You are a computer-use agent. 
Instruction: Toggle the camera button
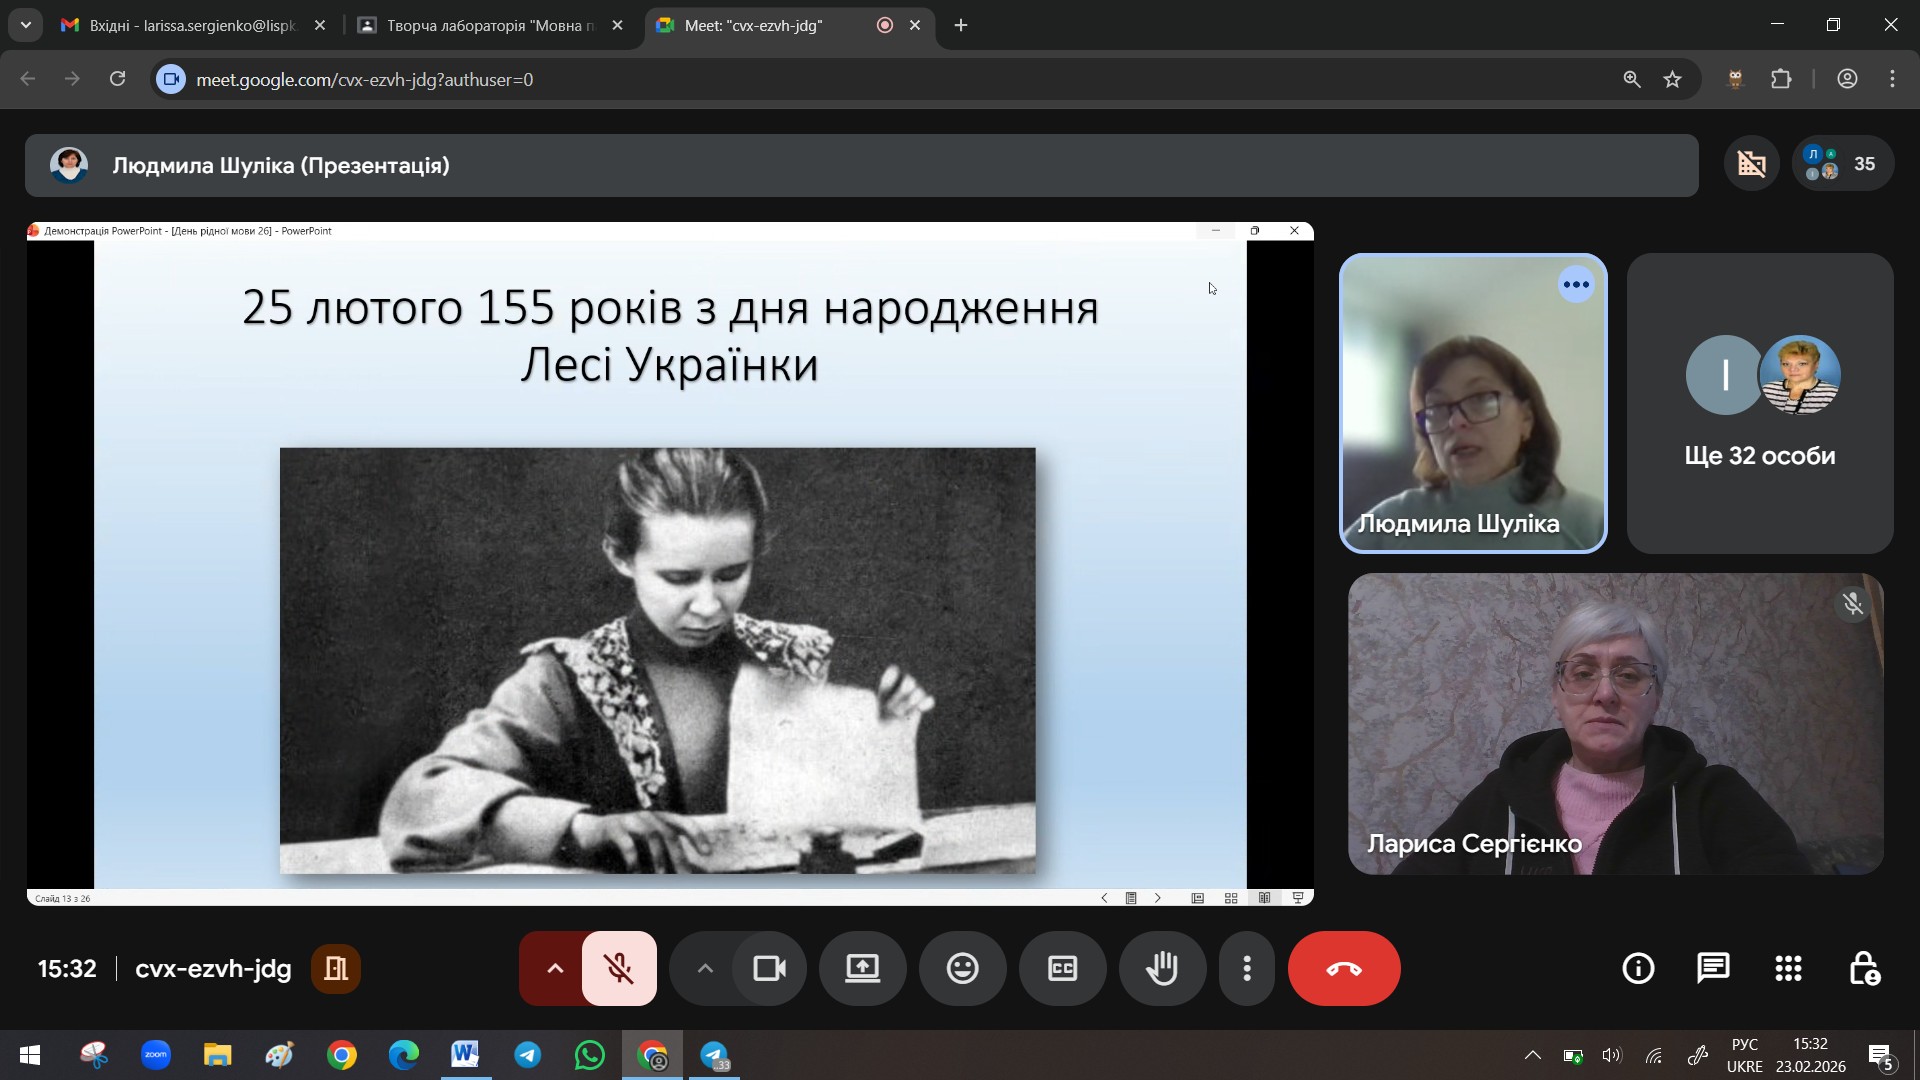pos(769,968)
